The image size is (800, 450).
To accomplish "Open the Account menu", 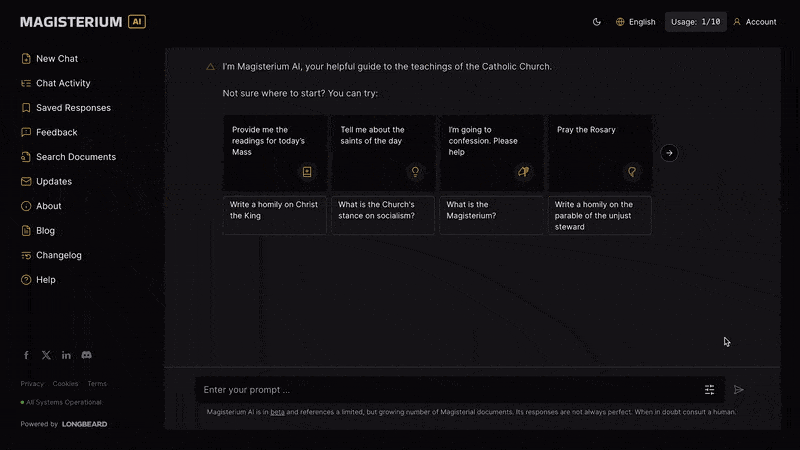I will click(754, 21).
